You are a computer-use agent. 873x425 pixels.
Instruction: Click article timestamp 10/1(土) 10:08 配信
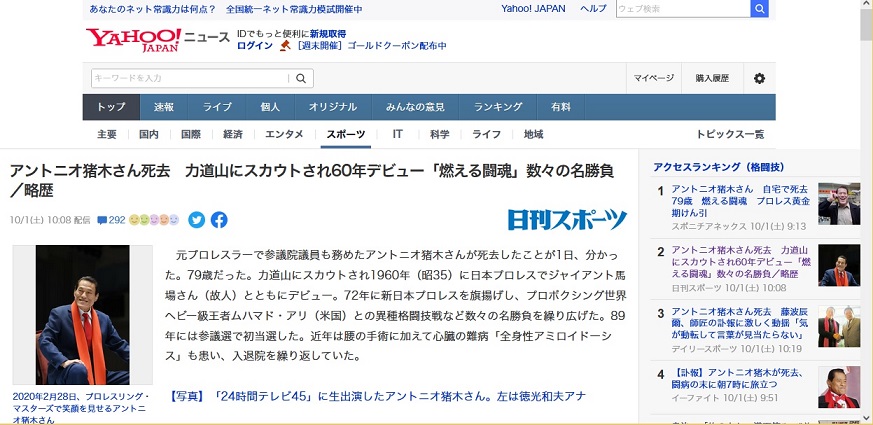[x=50, y=220]
